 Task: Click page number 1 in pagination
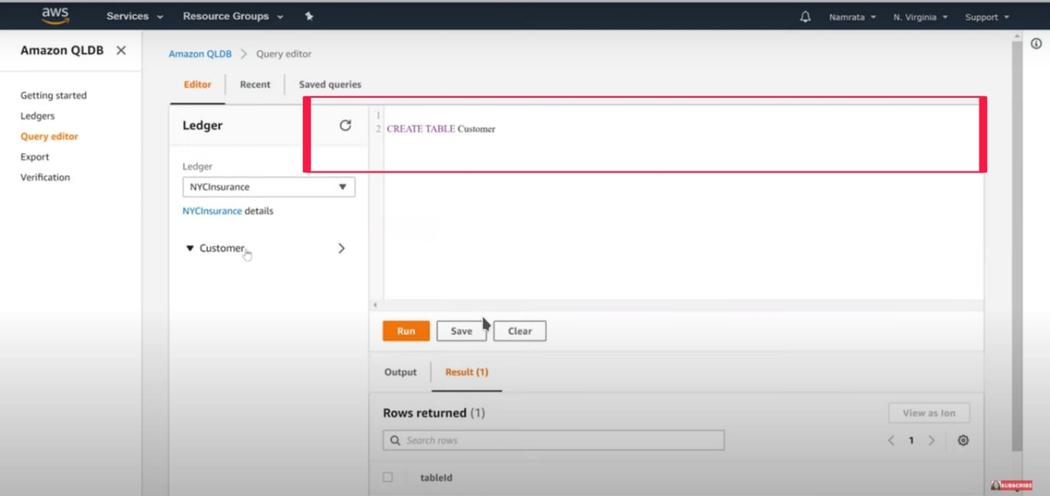pyautogui.click(x=911, y=440)
